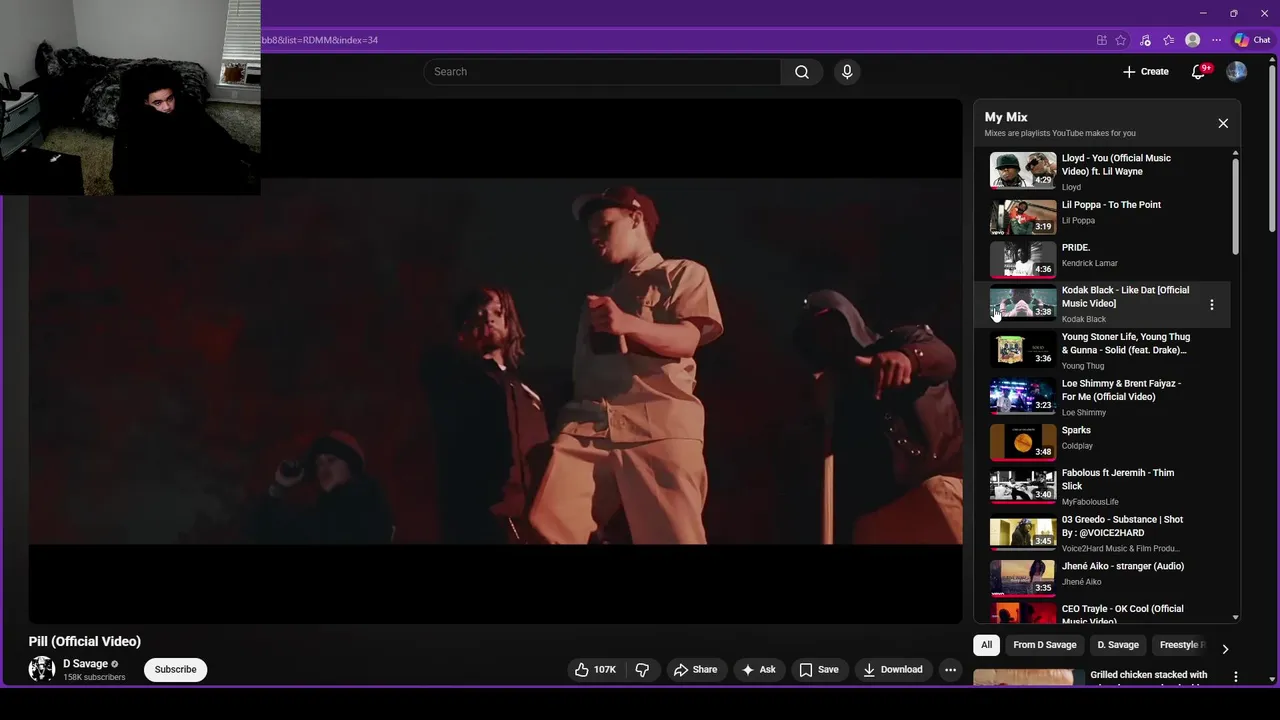Click Create button
The image size is (1280, 720).
1146,72
